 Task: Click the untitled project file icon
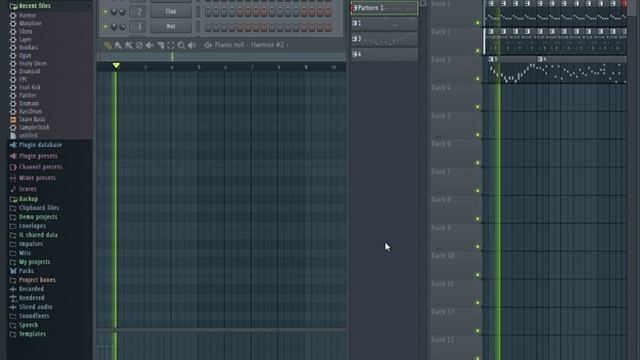coord(13,136)
